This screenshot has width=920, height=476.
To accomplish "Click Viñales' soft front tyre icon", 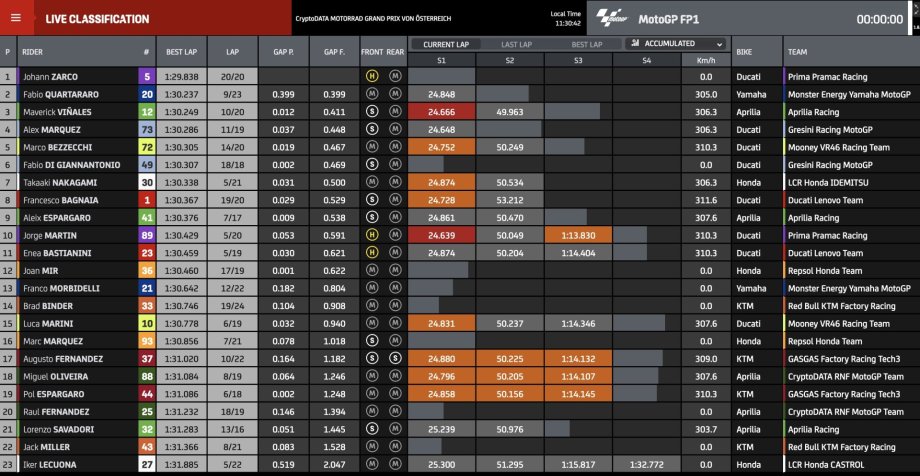I will pyautogui.click(x=371, y=112).
